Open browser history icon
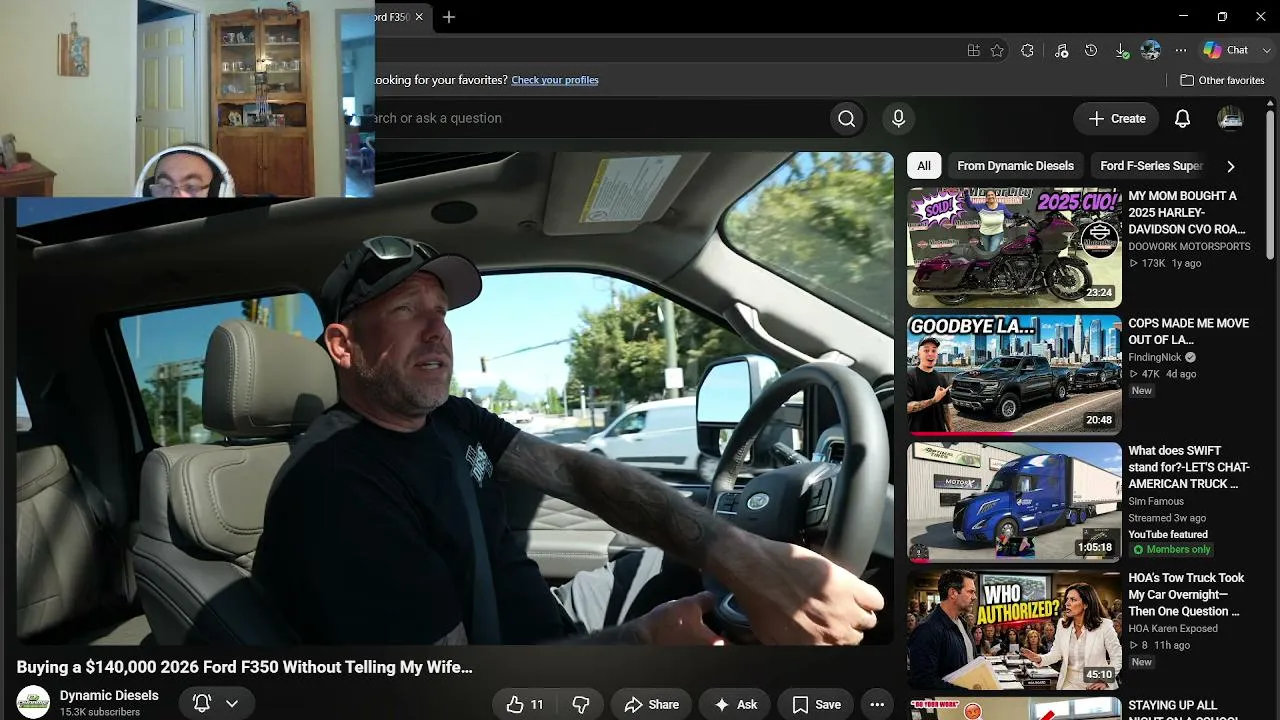The image size is (1280, 720). click(x=1091, y=50)
